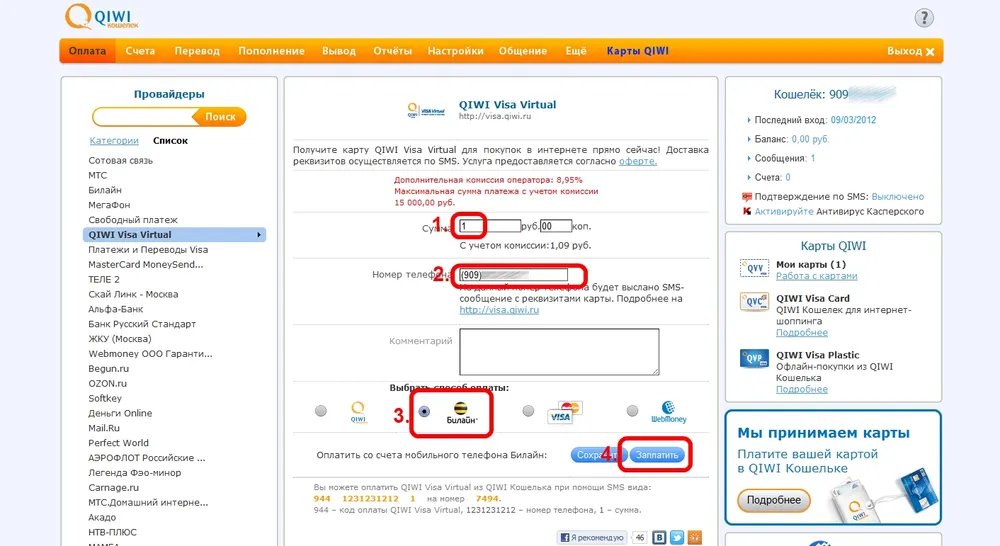The height and width of the screenshot is (546, 1000).
Task: Select QIWI wallet payment radio button
Action: [321, 411]
